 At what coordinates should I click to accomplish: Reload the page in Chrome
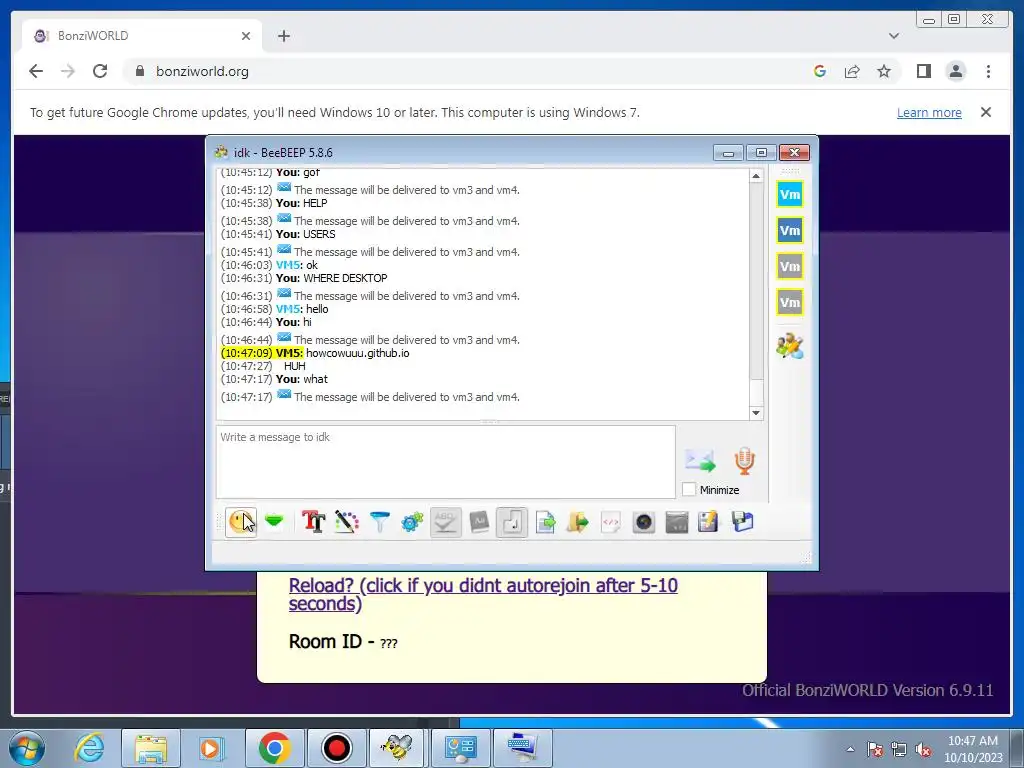pos(100,71)
